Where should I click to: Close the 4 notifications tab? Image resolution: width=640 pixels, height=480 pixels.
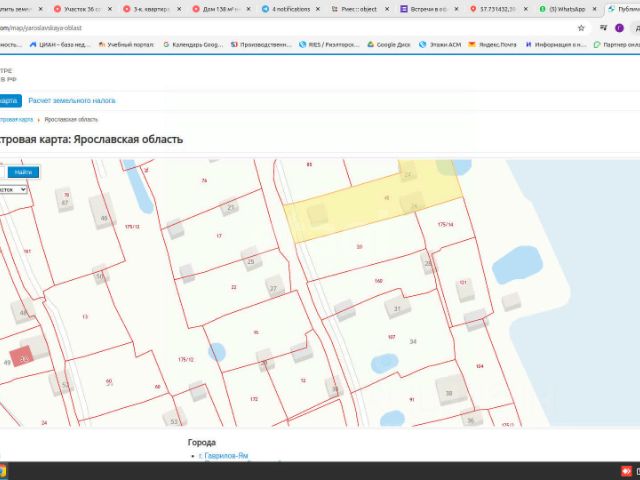coord(318,9)
